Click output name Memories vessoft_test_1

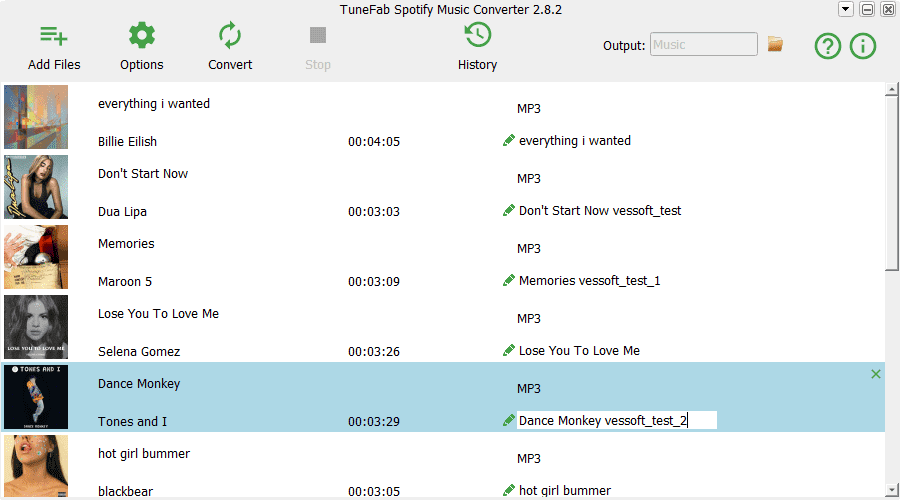tap(589, 281)
